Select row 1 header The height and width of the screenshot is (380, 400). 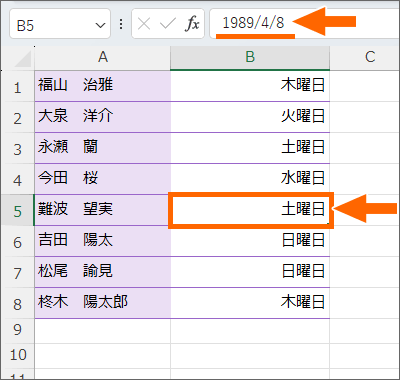click(17, 86)
